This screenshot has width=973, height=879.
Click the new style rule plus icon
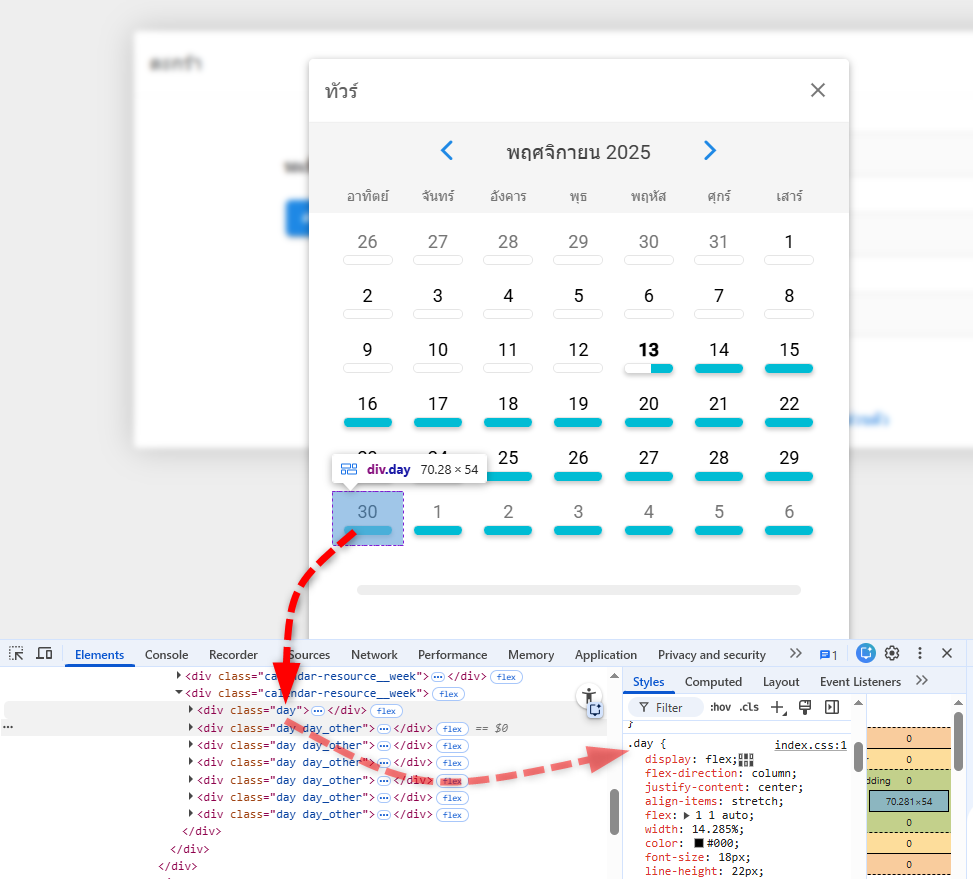coord(778,707)
